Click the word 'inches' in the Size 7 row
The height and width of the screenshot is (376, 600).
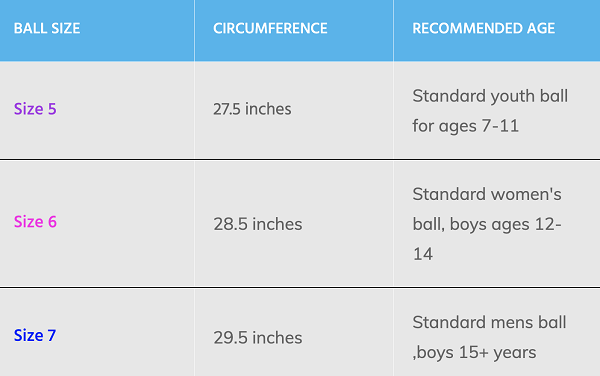(277, 338)
